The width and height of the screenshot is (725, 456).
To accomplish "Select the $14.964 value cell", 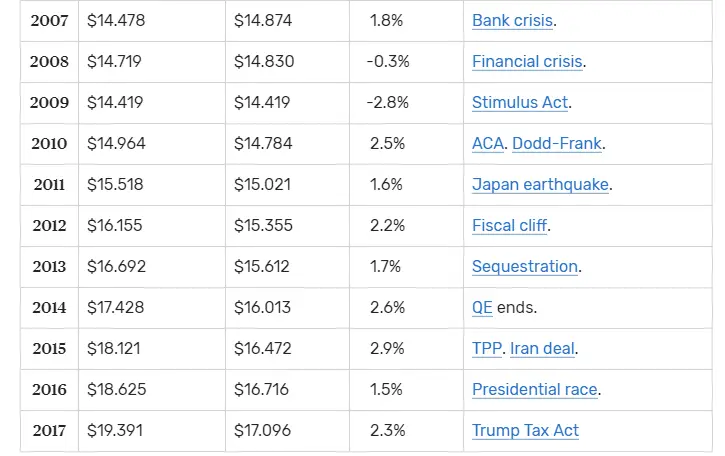I will tap(116, 144).
